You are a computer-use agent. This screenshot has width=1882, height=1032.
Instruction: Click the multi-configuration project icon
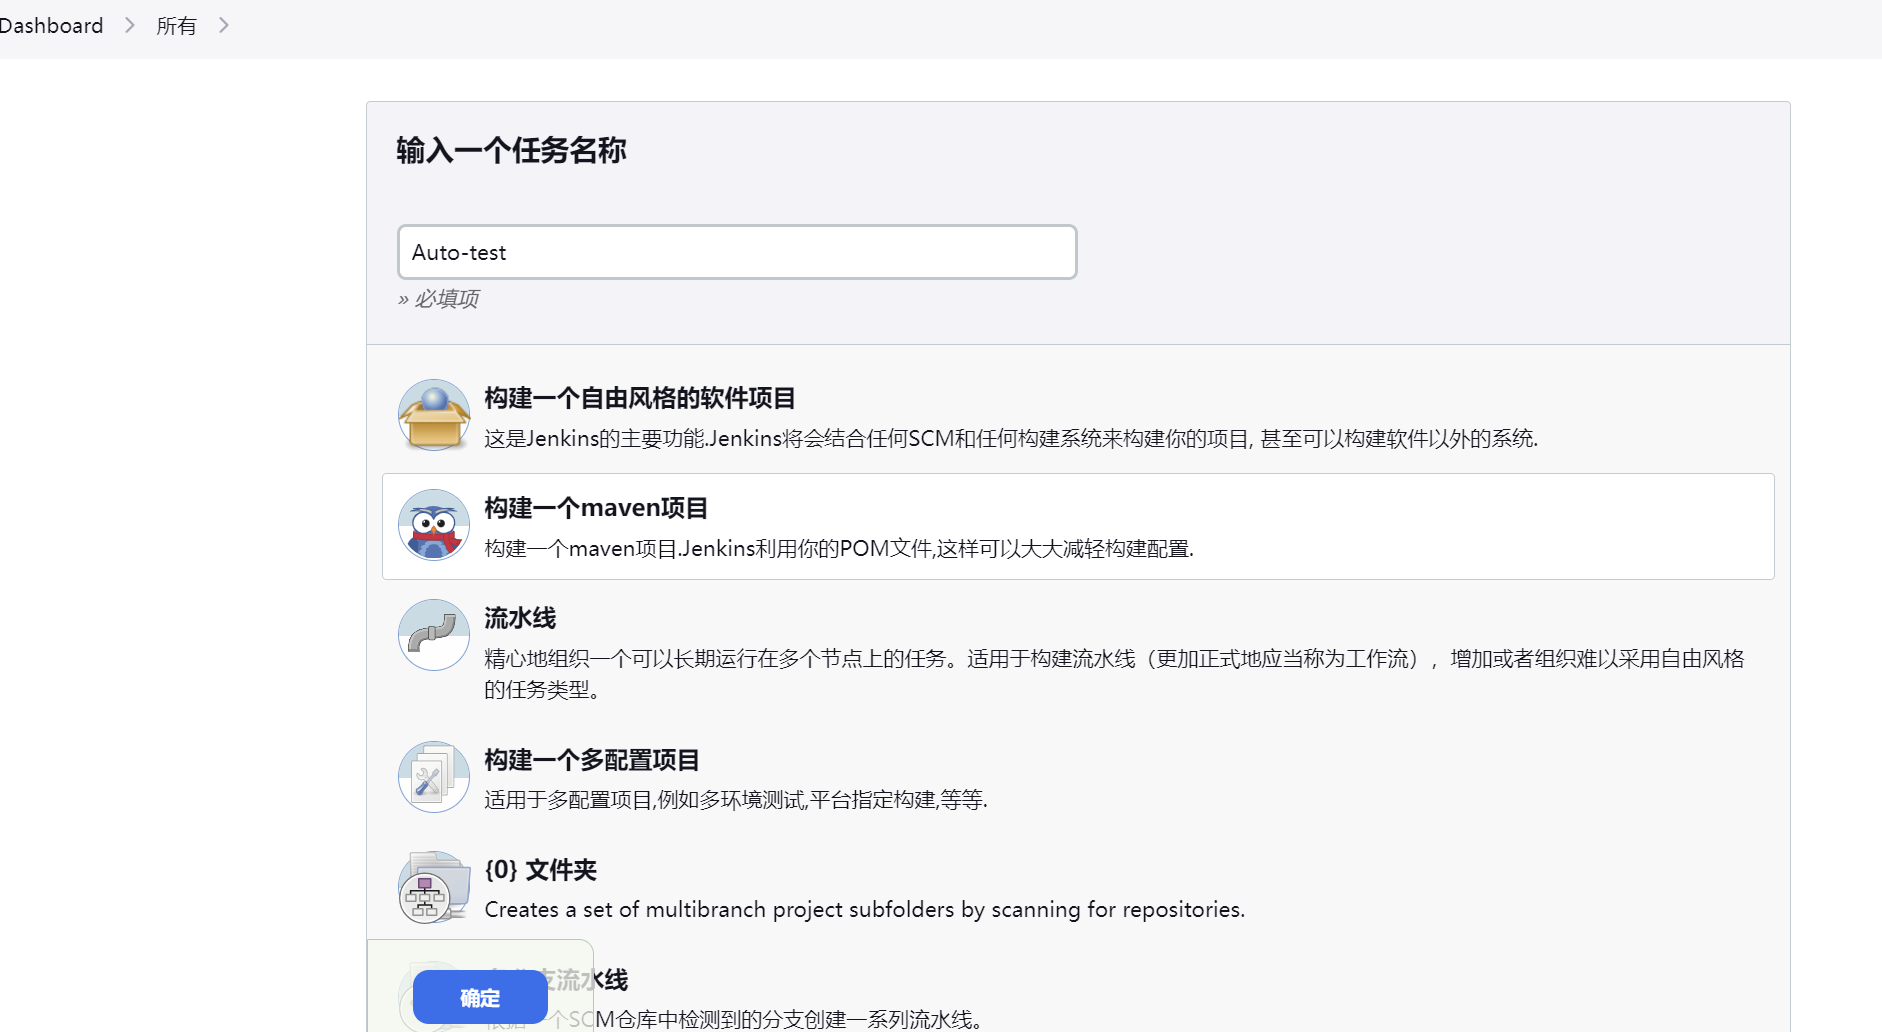(x=434, y=777)
